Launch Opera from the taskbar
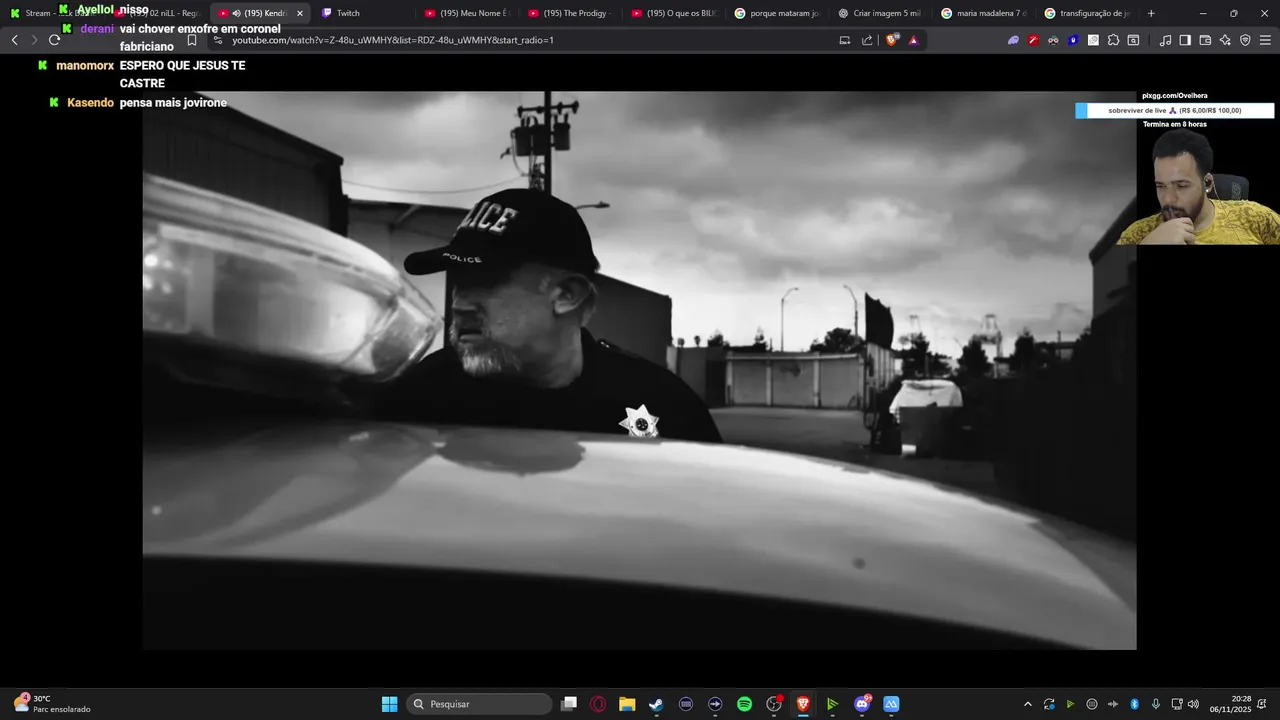 click(x=598, y=704)
